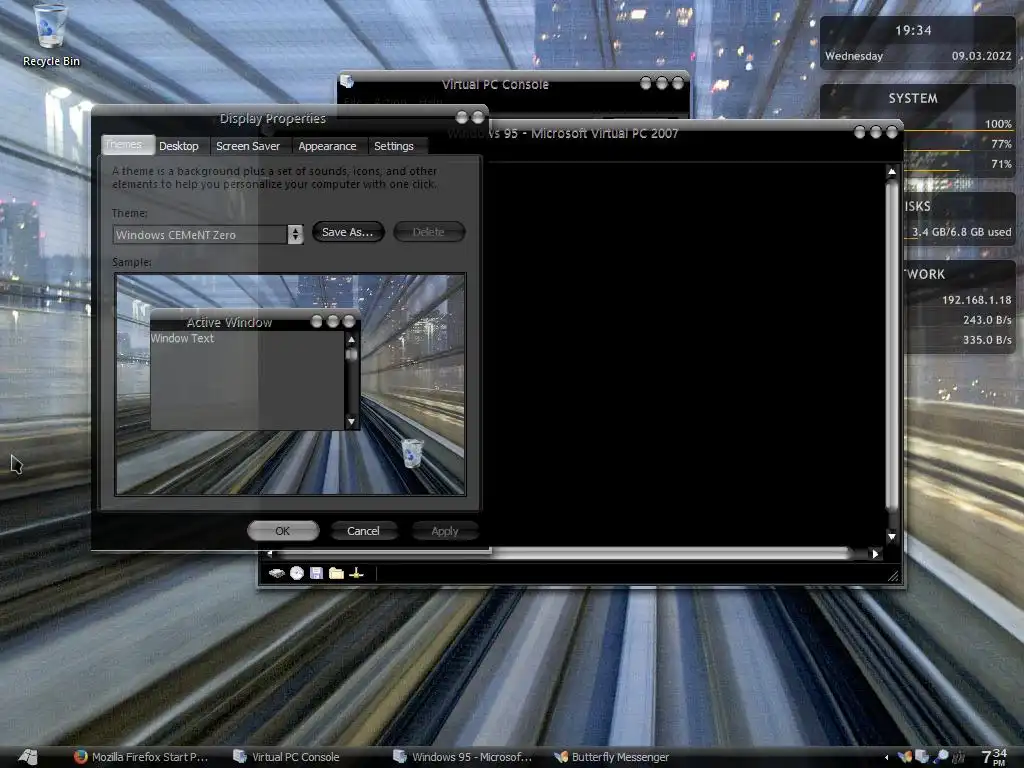This screenshot has height=768, width=1024.
Task: Click the Recycle Bin icon in theme sample preview
Action: pyautogui.click(x=412, y=453)
